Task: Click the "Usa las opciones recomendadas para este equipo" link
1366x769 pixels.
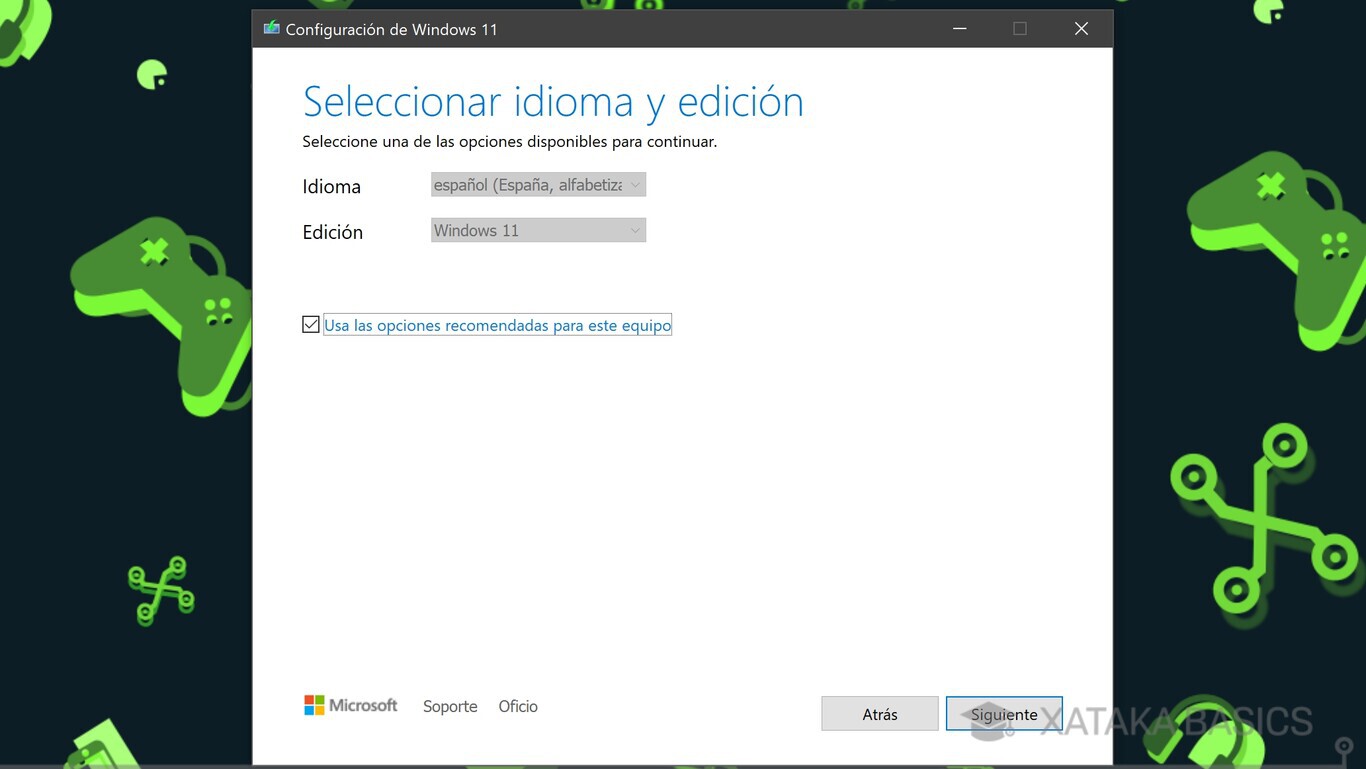Action: pos(497,324)
